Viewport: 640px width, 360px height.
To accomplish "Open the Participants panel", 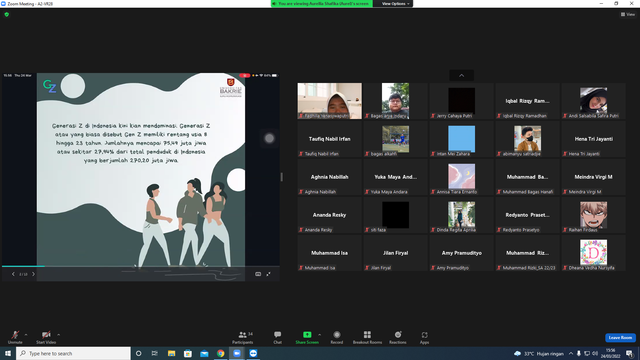I will click(243, 337).
